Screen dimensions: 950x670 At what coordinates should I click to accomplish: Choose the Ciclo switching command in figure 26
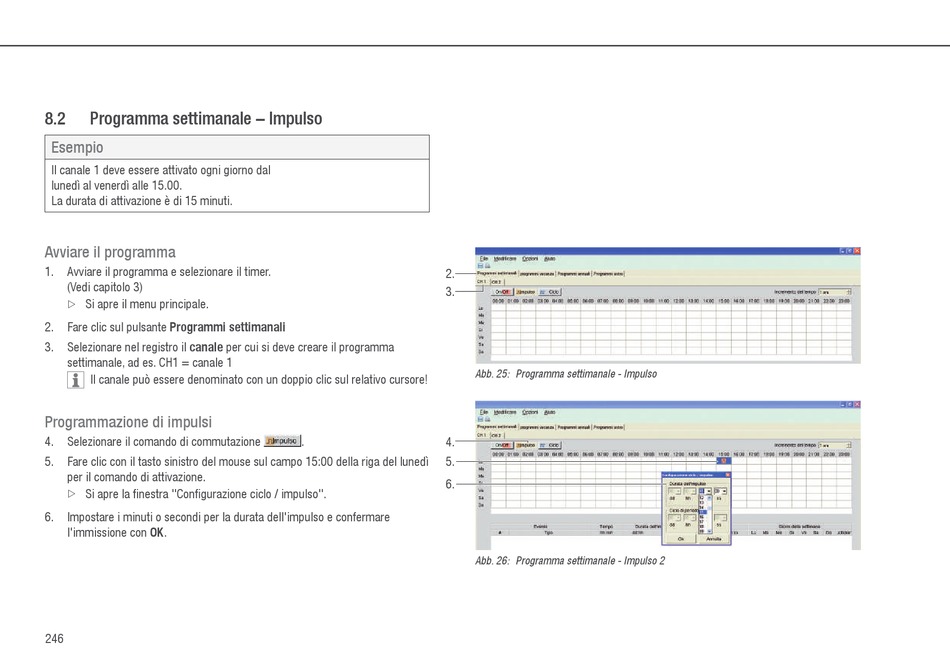(550, 445)
